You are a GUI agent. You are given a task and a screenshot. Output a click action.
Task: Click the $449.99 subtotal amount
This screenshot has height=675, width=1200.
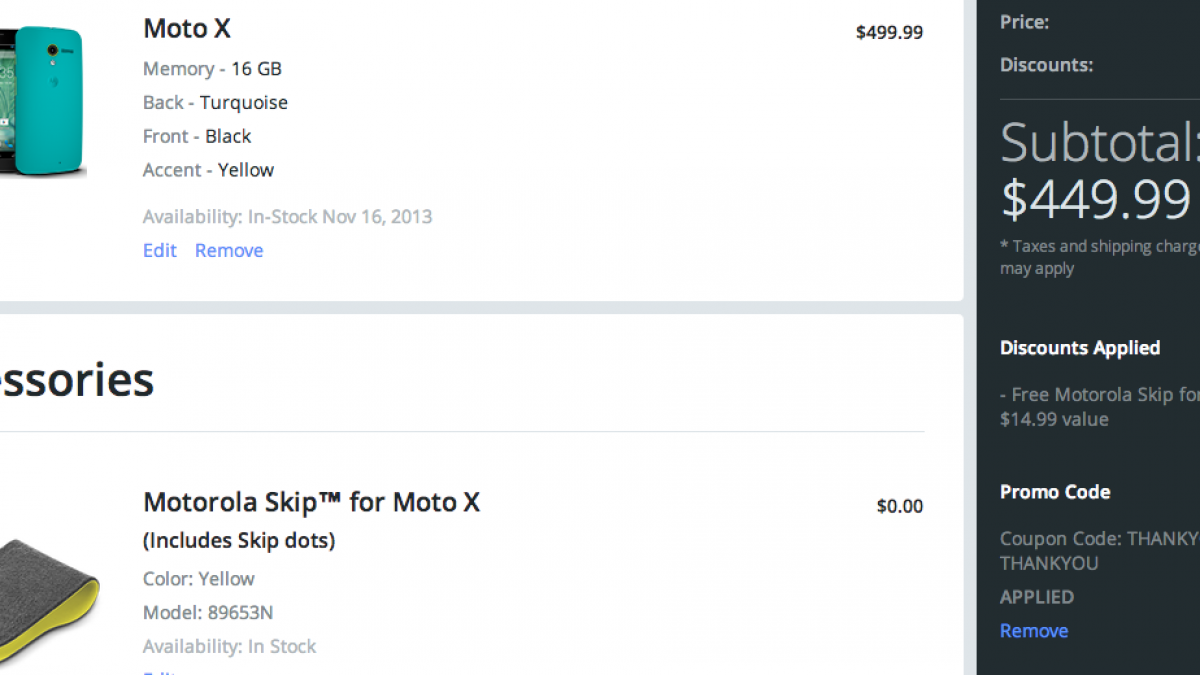(x=1095, y=197)
